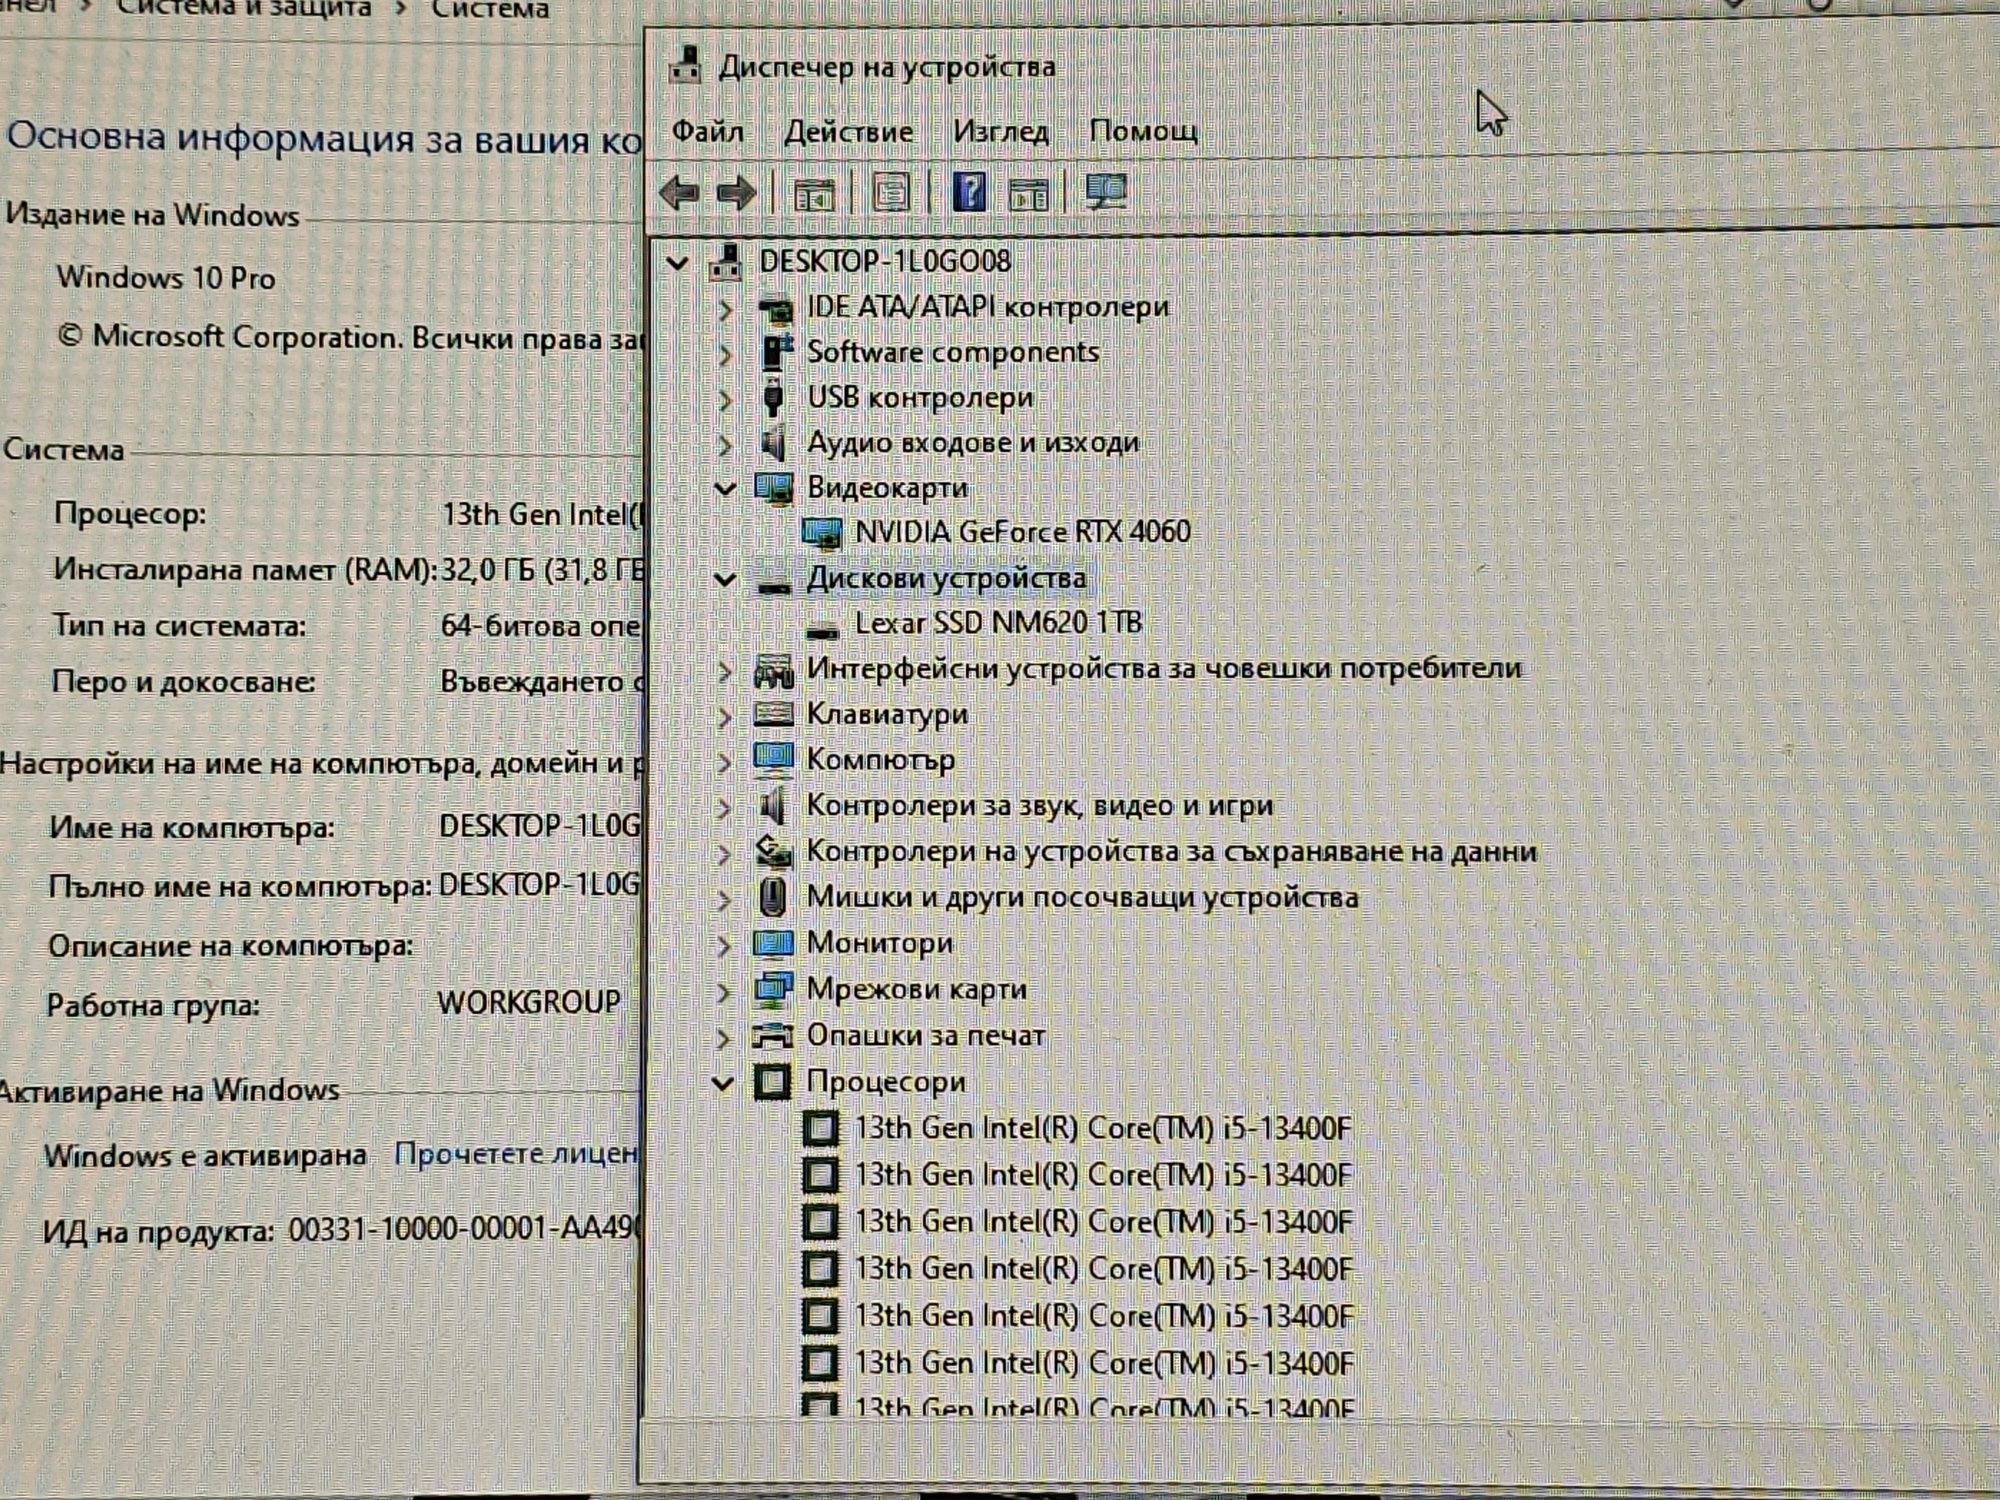Click the USB контролери plug icon
The image size is (2000, 1500).
tap(772, 398)
